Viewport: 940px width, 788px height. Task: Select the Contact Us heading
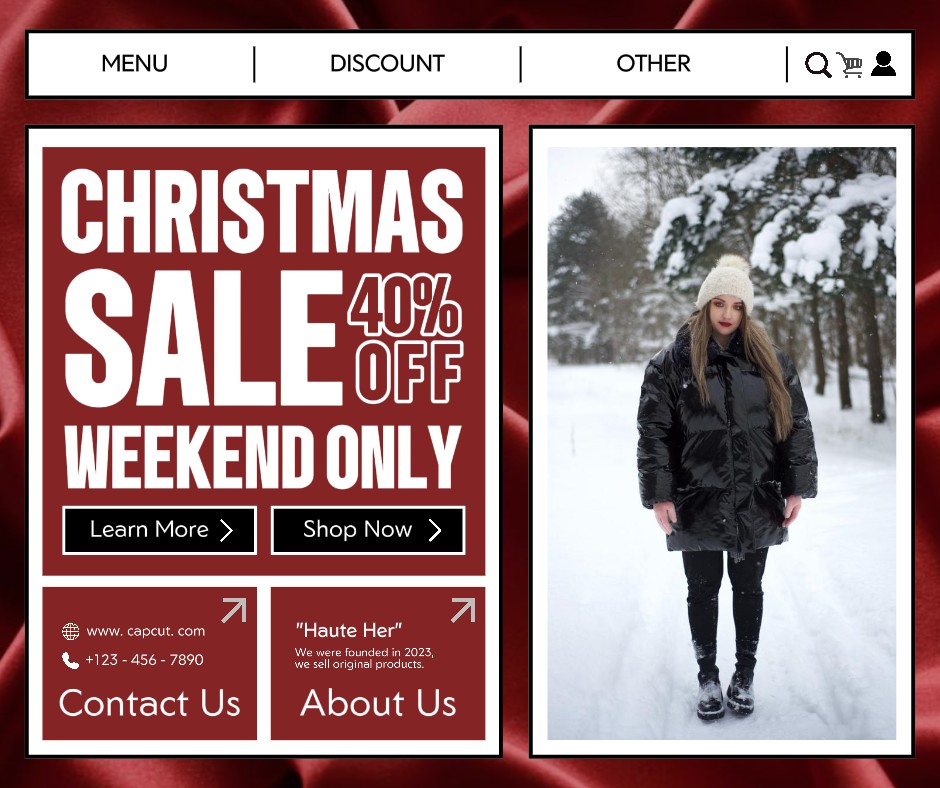point(149,703)
